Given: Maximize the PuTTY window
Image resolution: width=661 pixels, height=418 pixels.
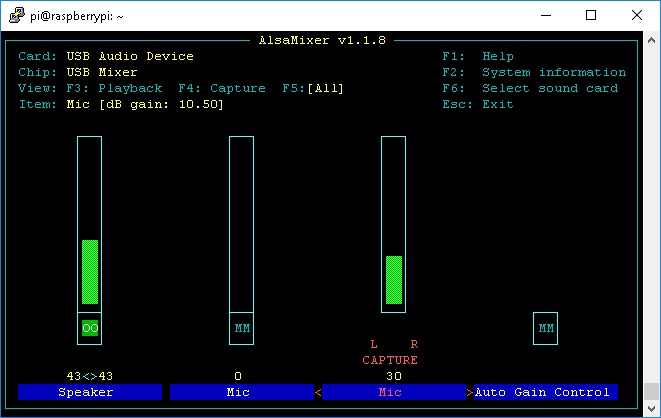Looking at the screenshot, I should (591, 16).
